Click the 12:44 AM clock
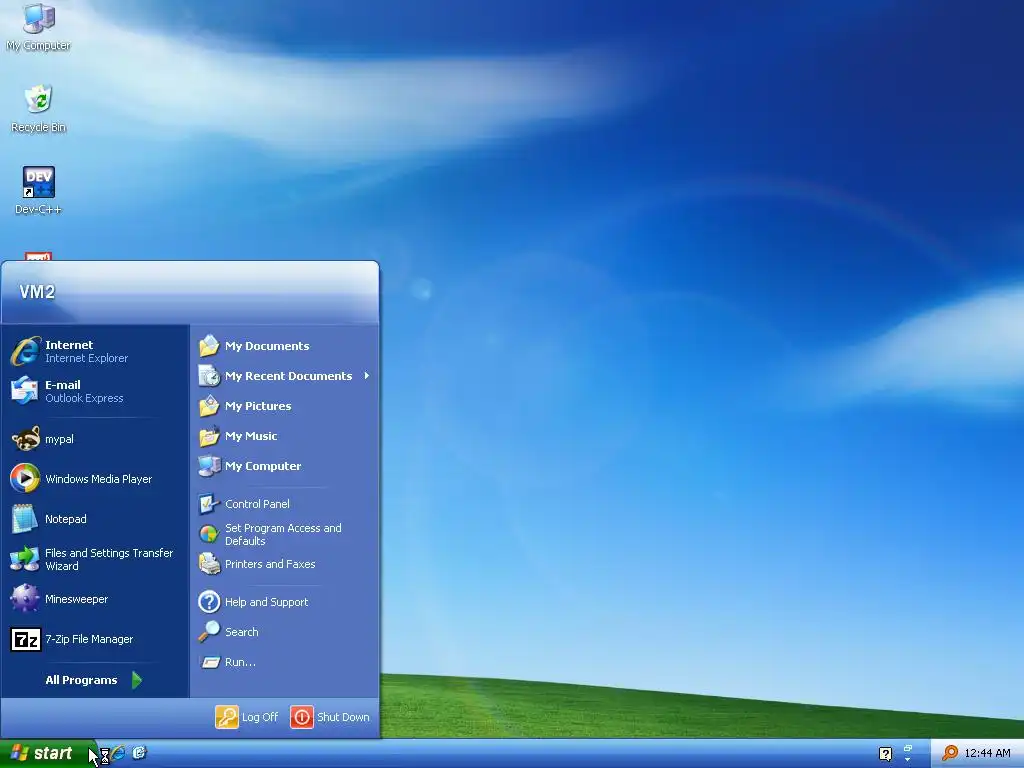Viewport: 1024px width, 768px height. tap(987, 753)
